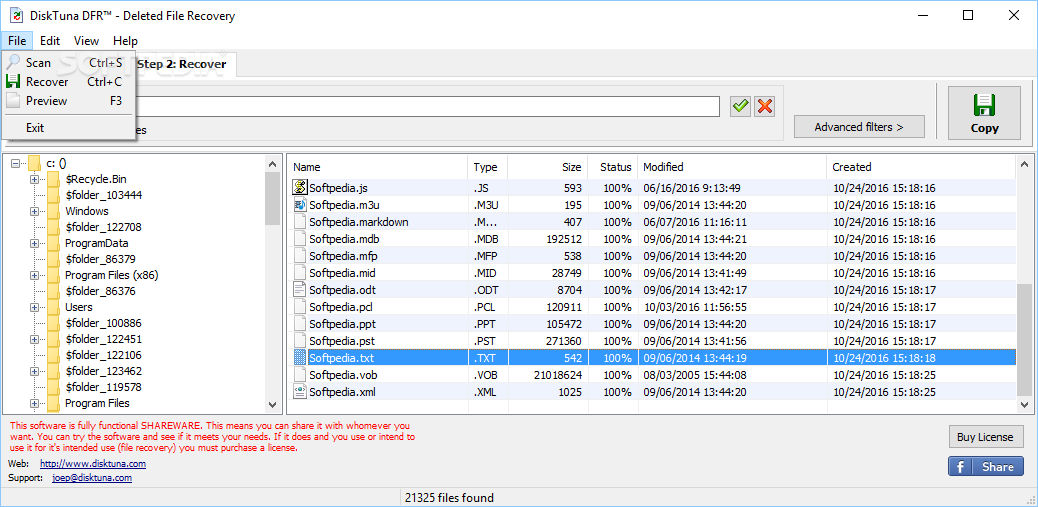The width and height of the screenshot is (1038, 507).
Task: Sort by the Type column header
Action: point(487,167)
